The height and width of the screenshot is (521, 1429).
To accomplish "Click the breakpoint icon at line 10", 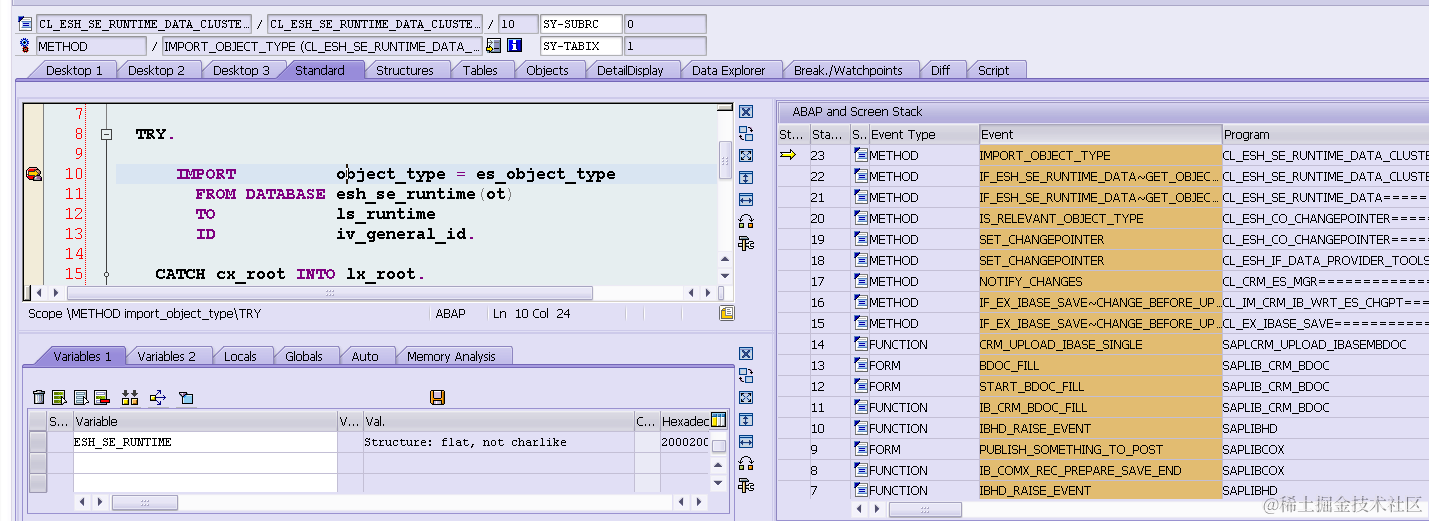I will point(34,174).
